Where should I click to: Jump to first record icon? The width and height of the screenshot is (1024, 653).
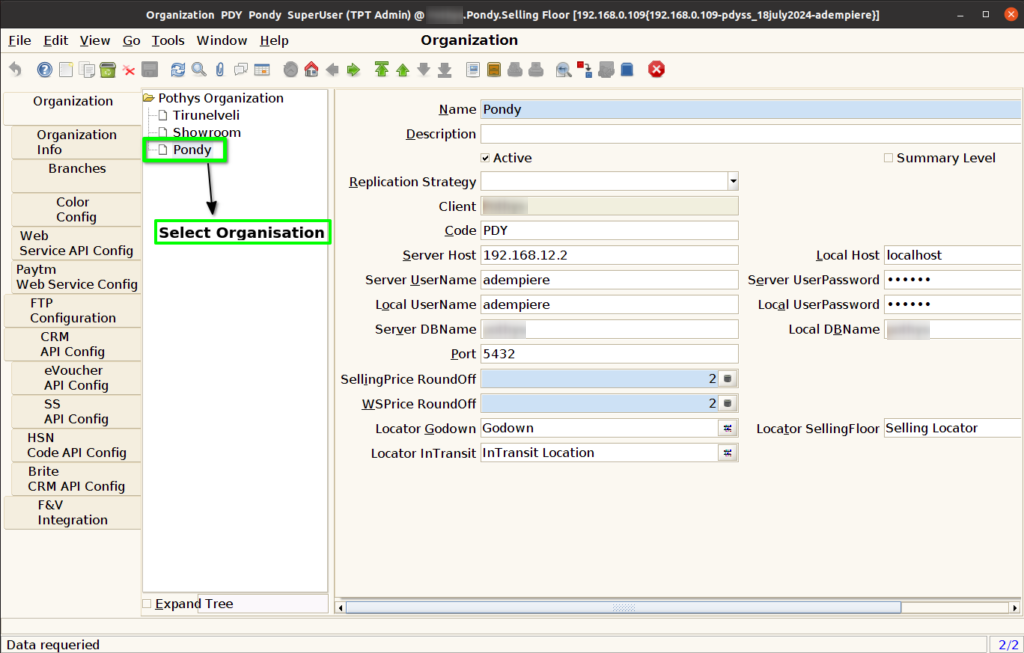click(381, 69)
